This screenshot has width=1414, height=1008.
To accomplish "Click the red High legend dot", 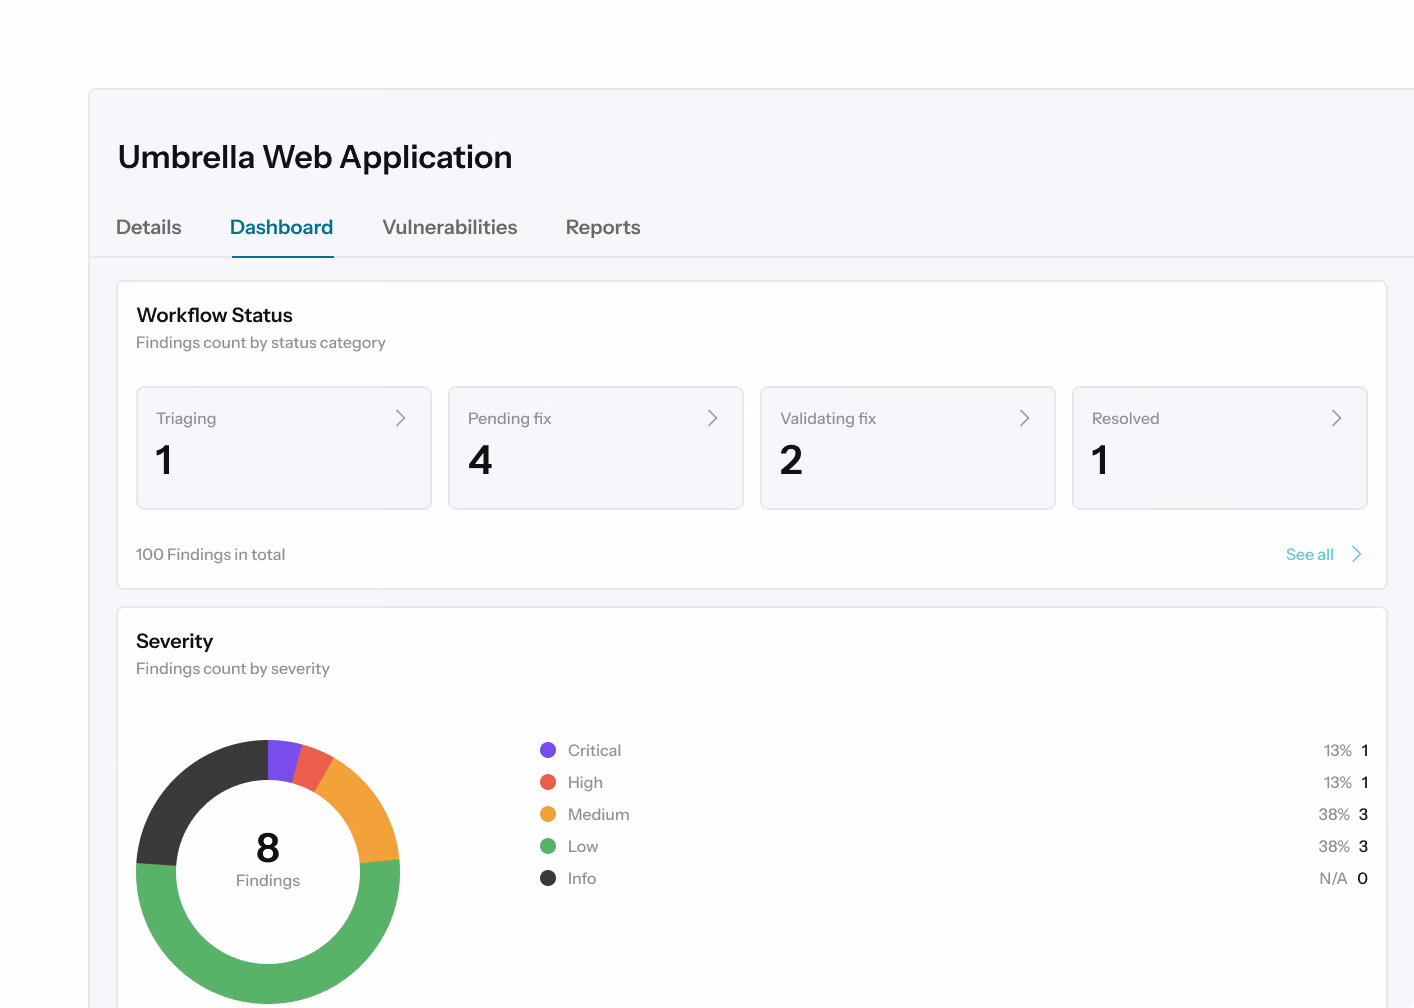I will (x=548, y=782).
